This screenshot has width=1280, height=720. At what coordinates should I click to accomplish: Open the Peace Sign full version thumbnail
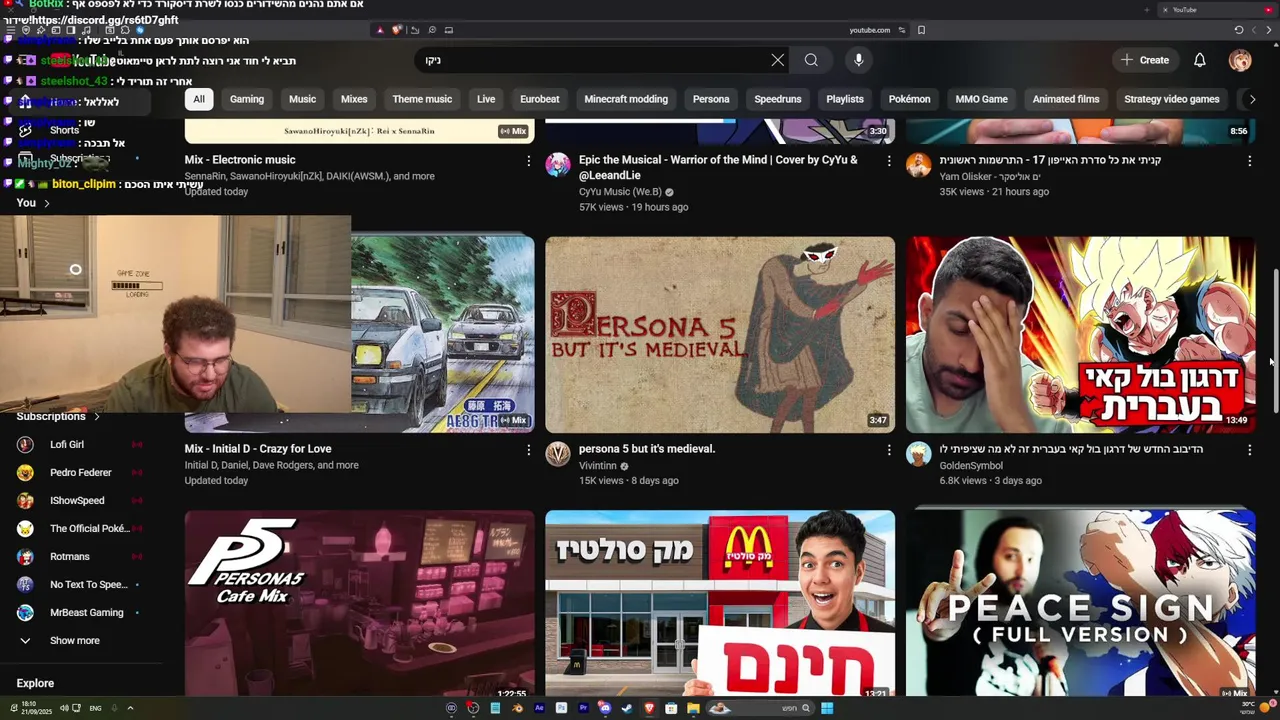tap(1080, 603)
